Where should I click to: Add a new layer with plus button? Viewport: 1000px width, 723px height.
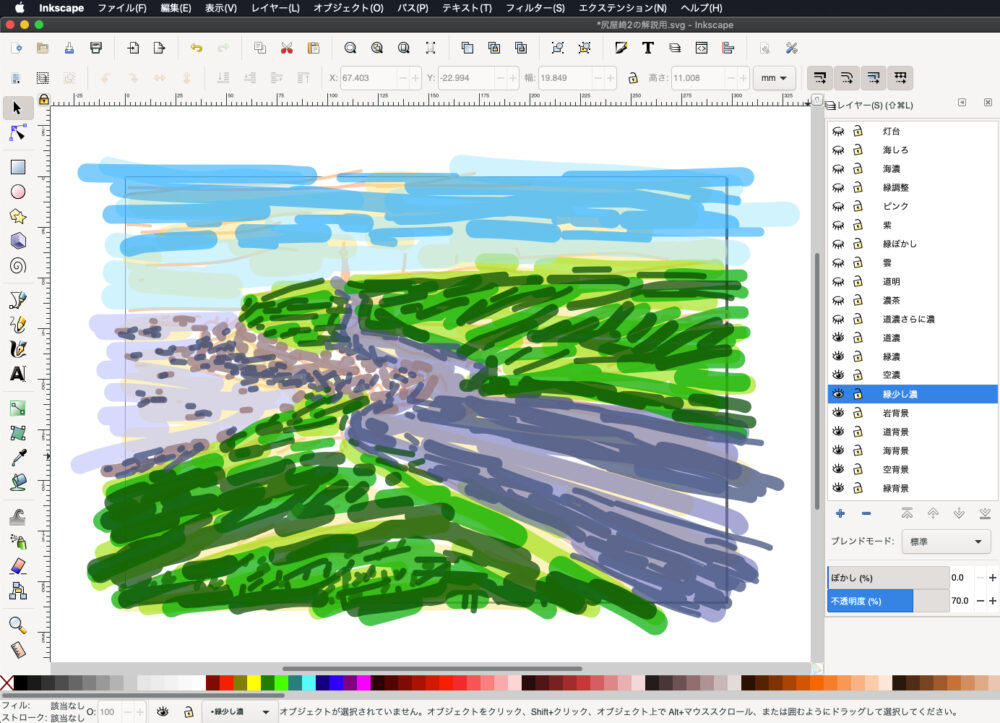(x=840, y=513)
